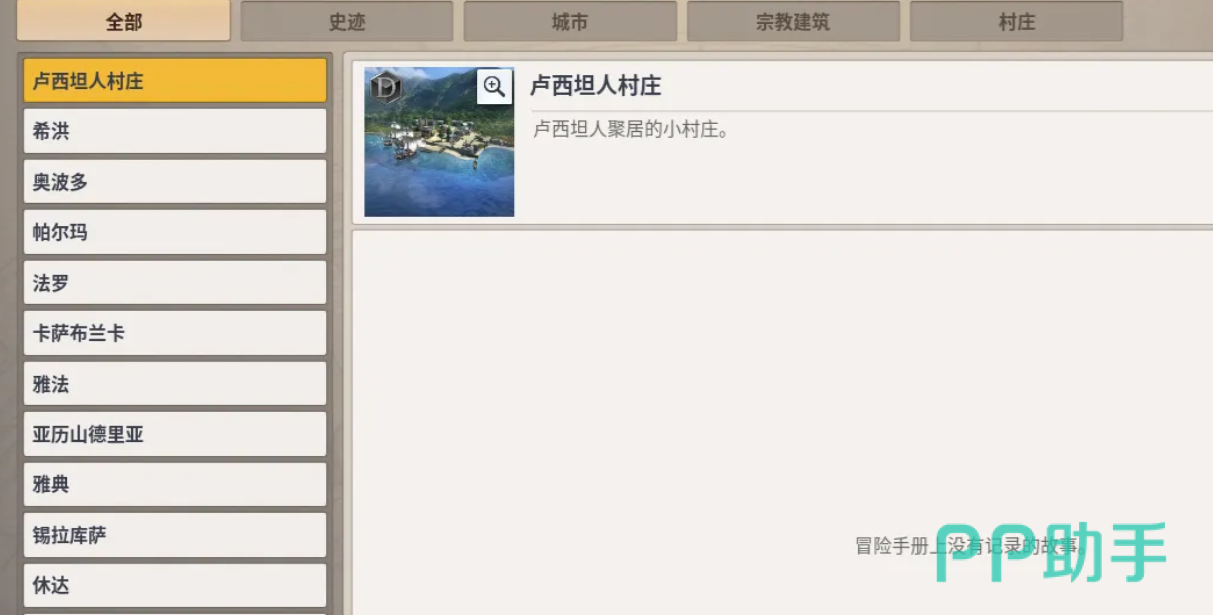Switch to the 史迹 tab
This screenshot has height=615, width=1213.
tap(347, 21)
